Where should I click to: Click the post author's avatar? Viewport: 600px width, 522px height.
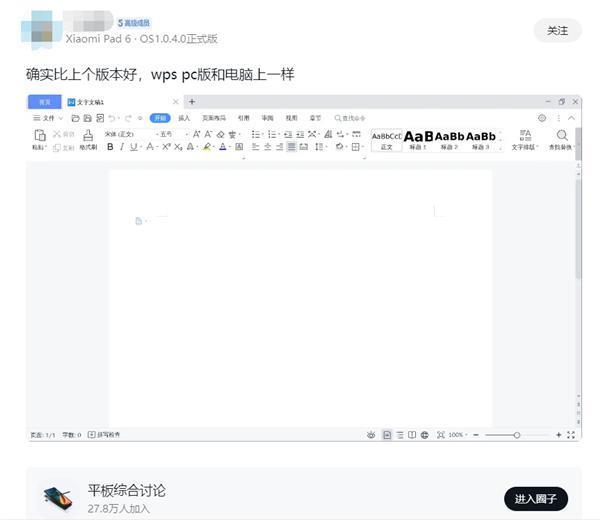coord(42,30)
